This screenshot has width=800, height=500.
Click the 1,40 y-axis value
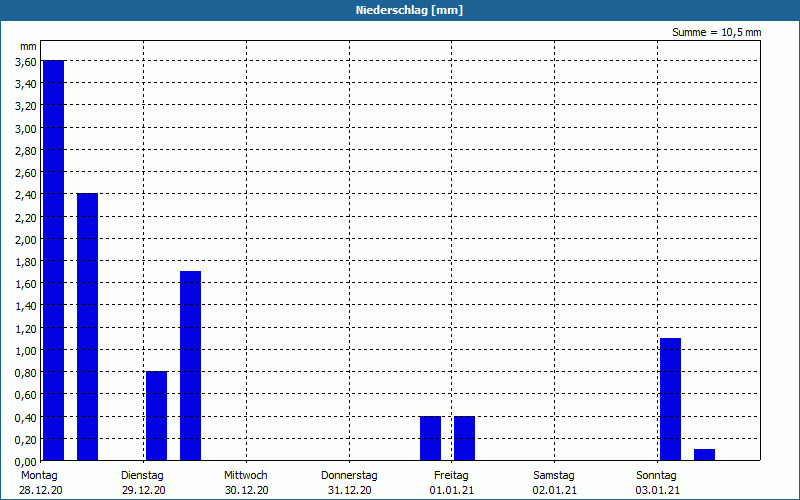pos(26,306)
